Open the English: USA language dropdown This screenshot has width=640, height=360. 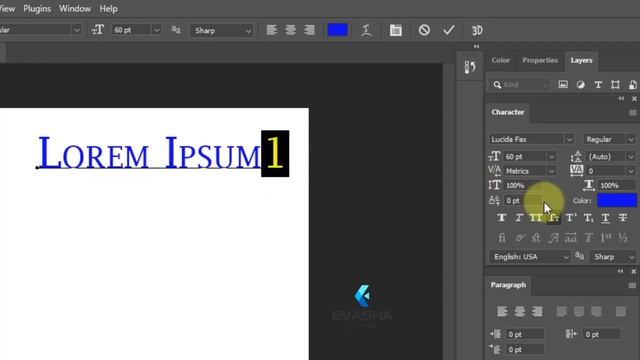pos(530,257)
